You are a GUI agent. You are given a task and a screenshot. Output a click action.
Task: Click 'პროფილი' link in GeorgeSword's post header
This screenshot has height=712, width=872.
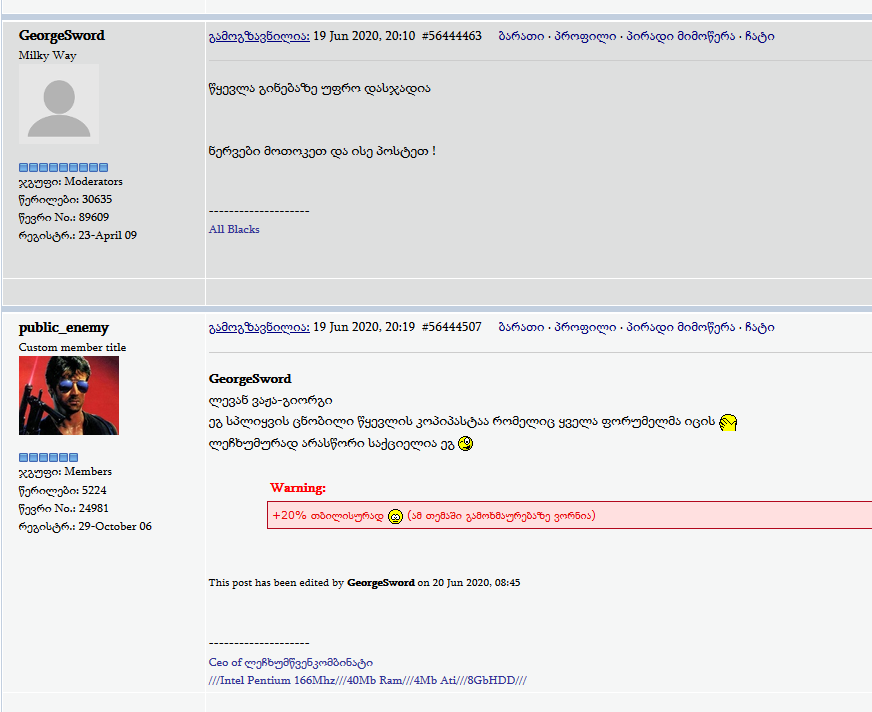pyautogui.click(x=586, y=36)
